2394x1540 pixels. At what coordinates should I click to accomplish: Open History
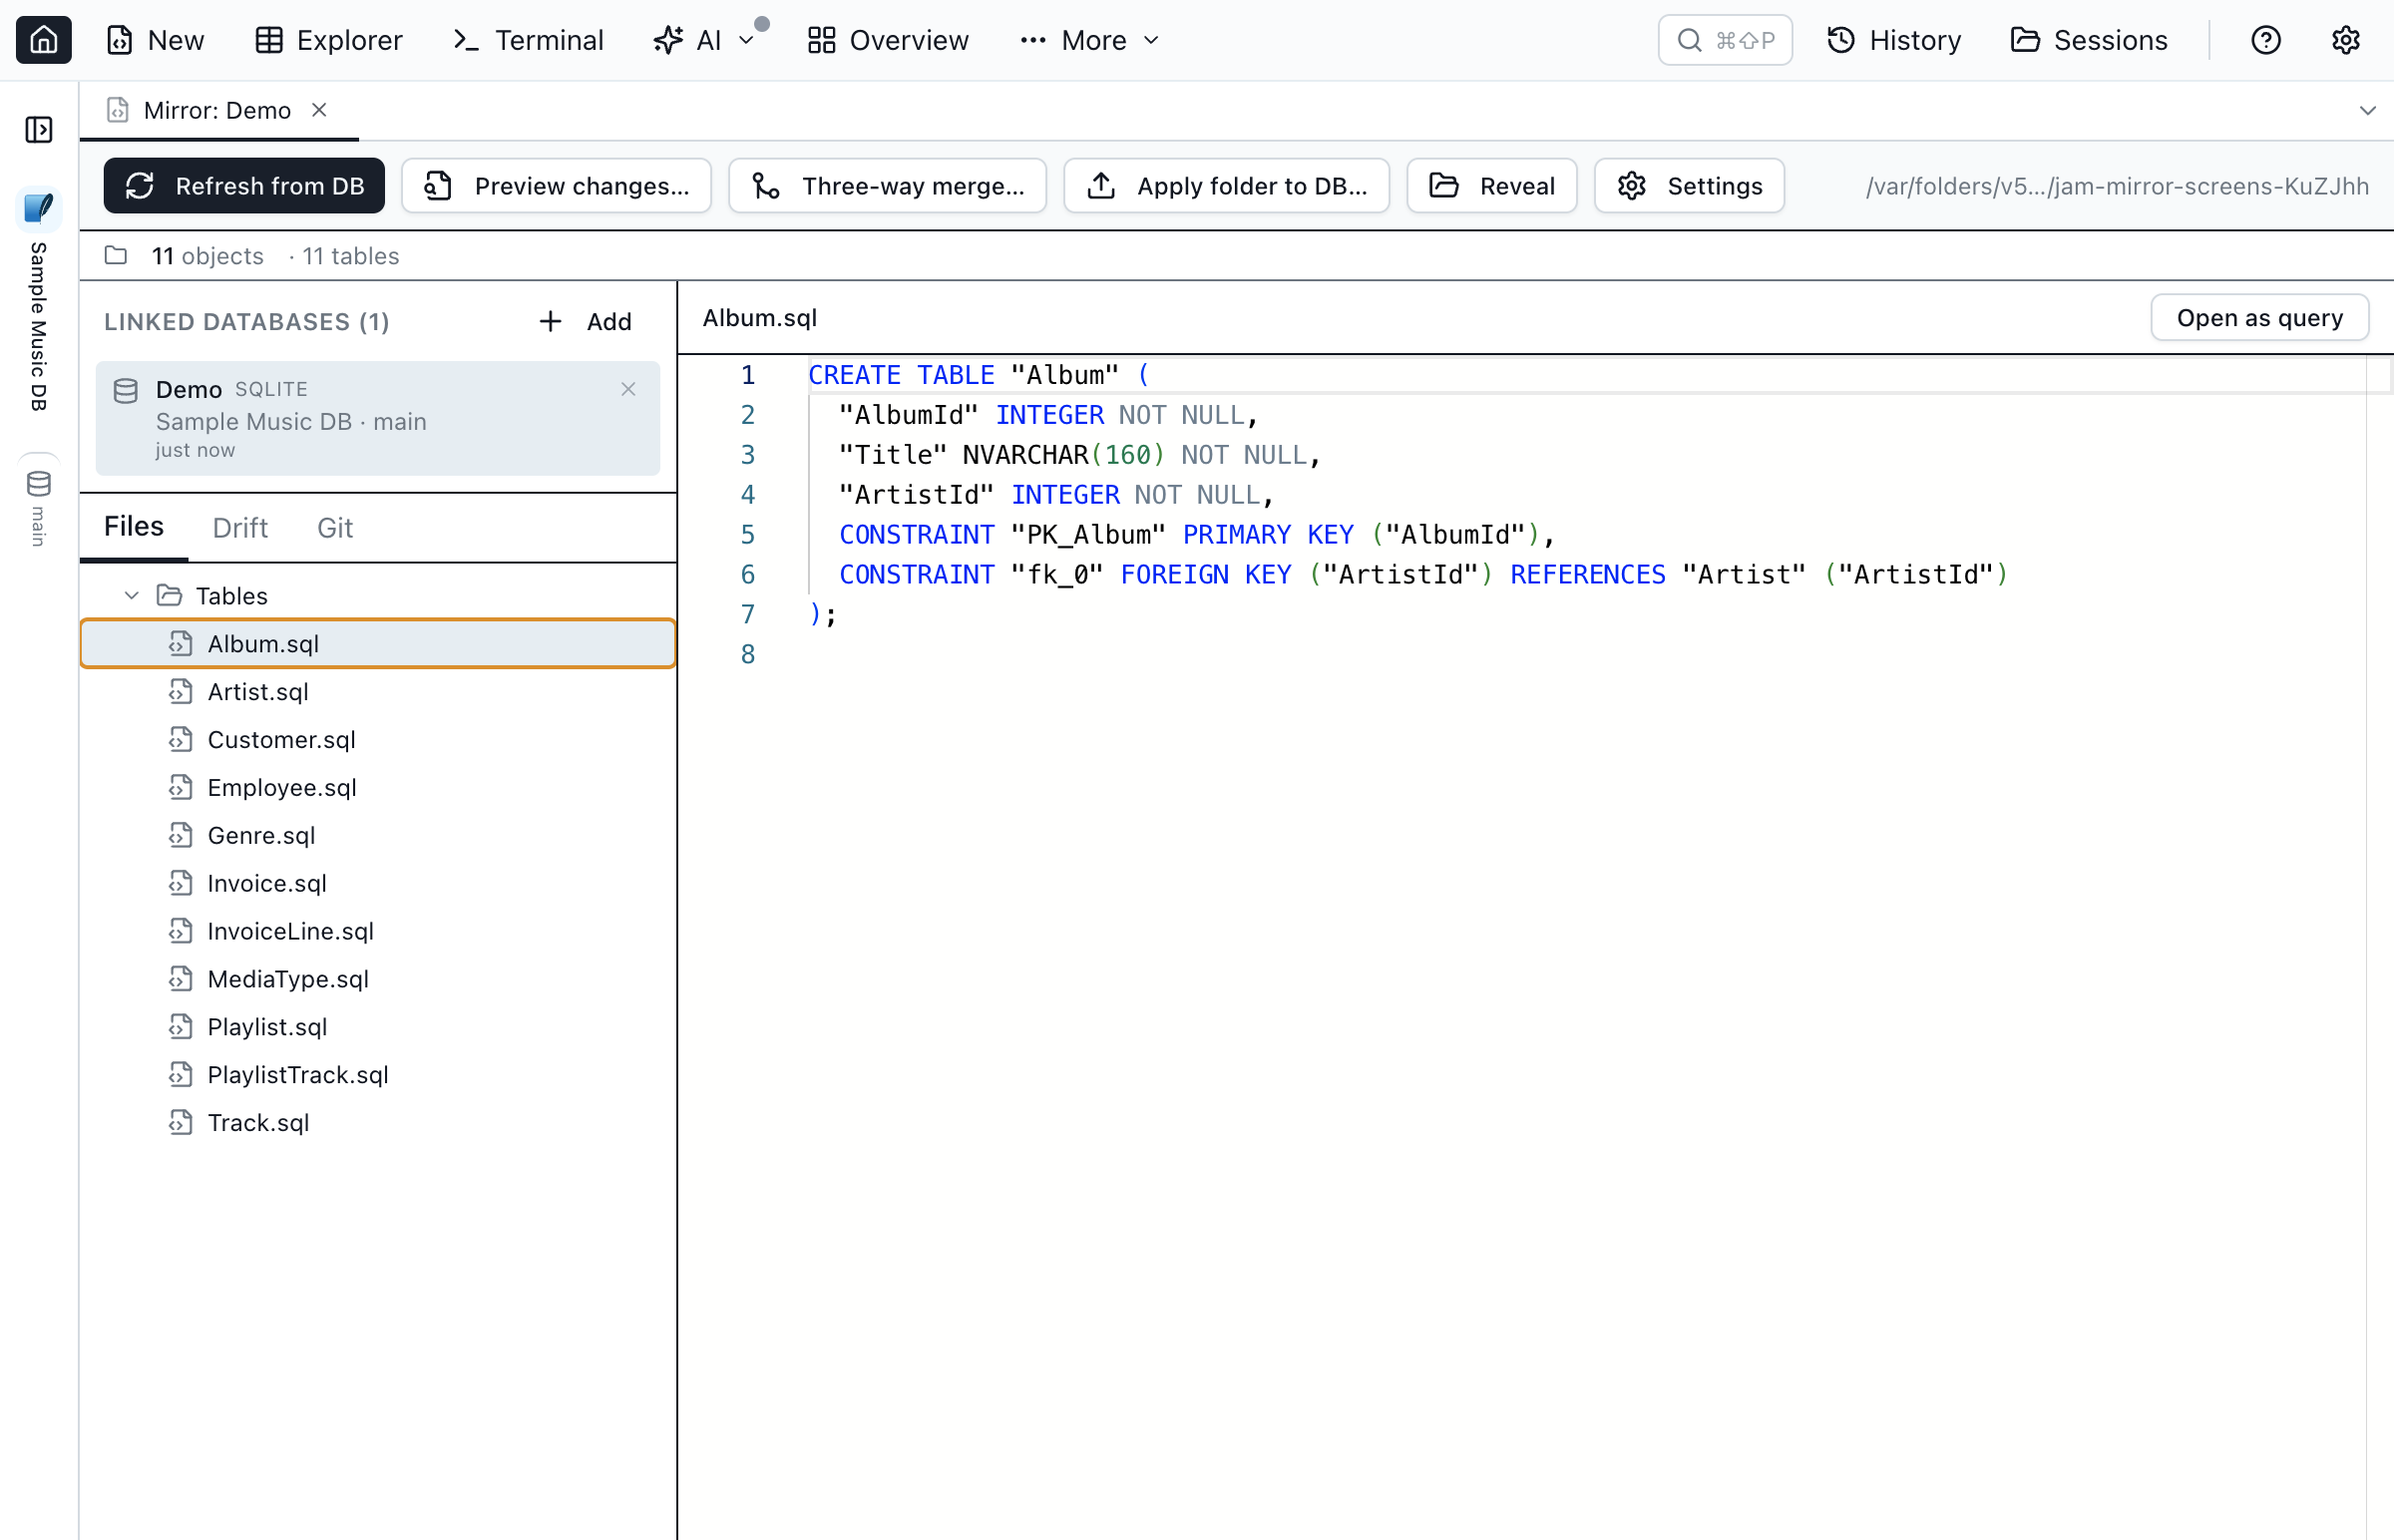(x=1894, y=40)
